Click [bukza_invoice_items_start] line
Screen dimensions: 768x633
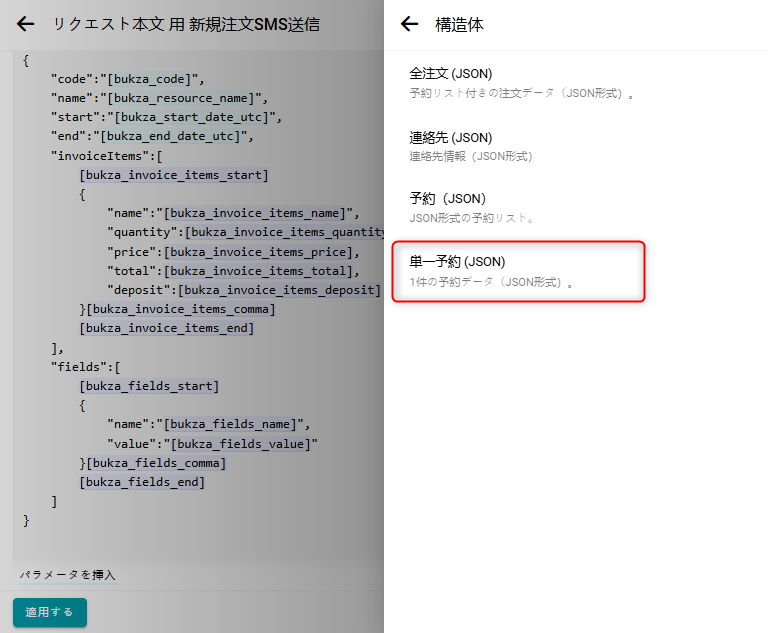(174, 175)
